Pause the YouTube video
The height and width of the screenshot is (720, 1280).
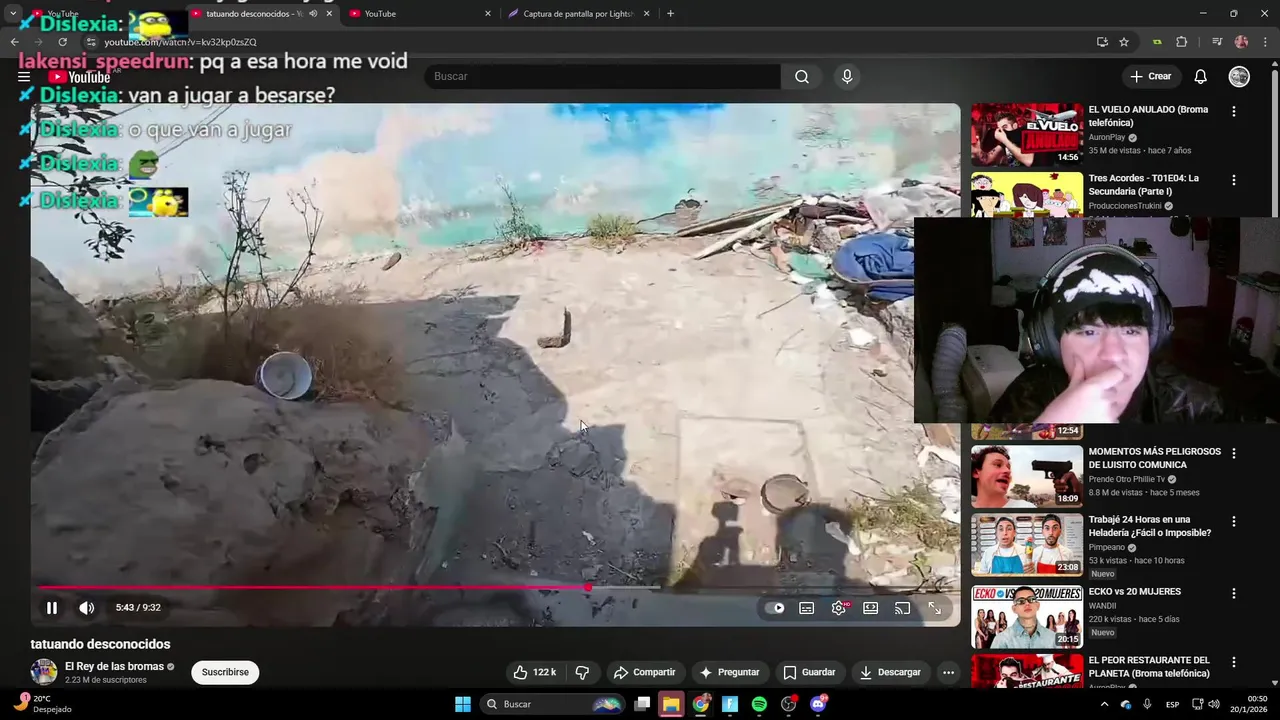tap(52, 607)
